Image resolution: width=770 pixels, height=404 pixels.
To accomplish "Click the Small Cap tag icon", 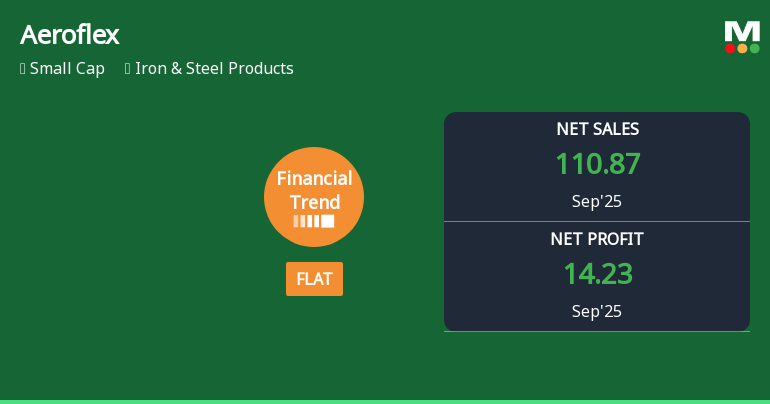I will [23, 69].
